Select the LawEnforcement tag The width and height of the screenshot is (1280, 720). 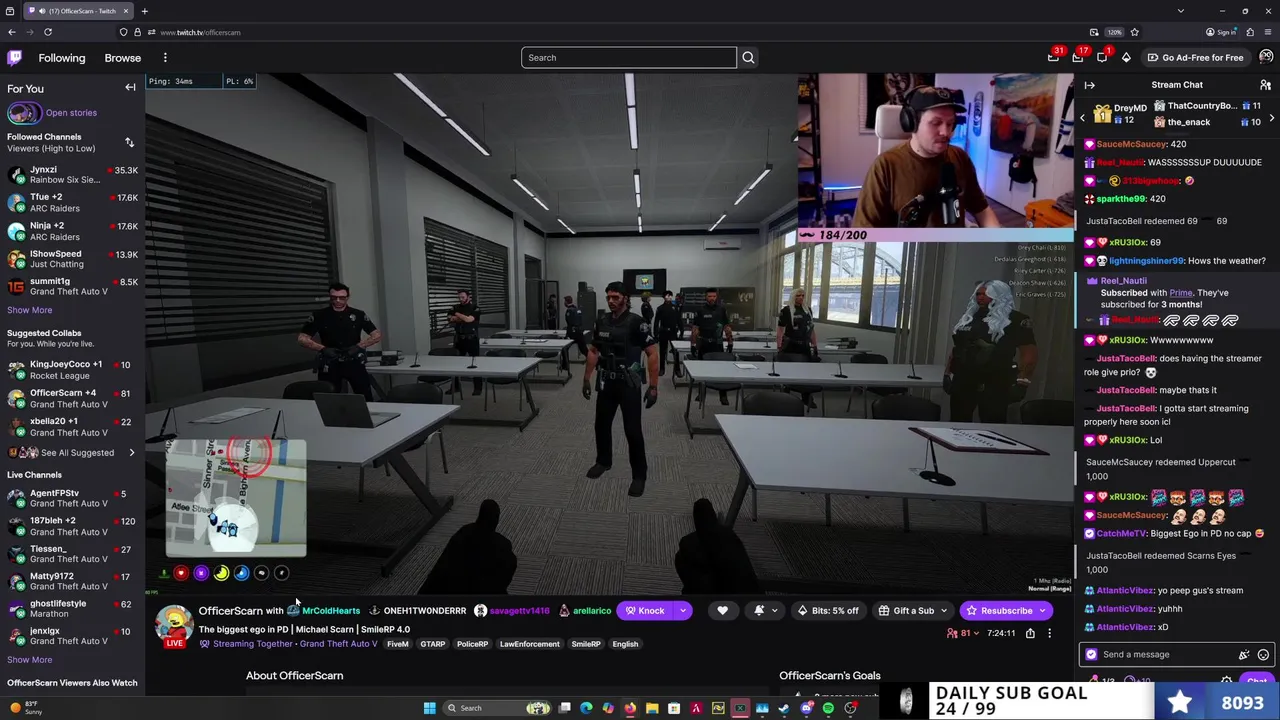(530, 645)
